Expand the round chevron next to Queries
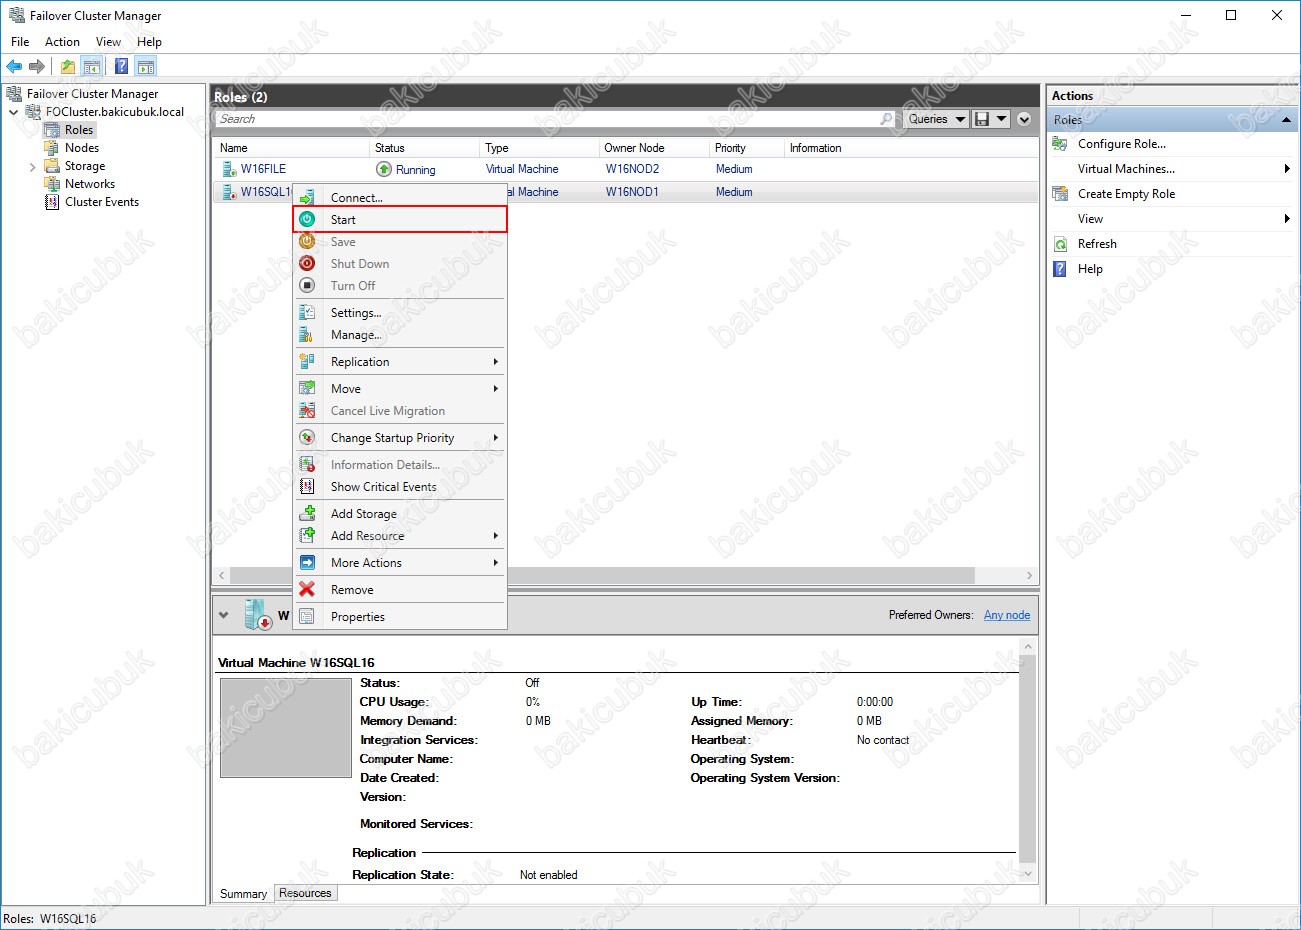Screen dimensions: 1301x930 point(1024,119)
